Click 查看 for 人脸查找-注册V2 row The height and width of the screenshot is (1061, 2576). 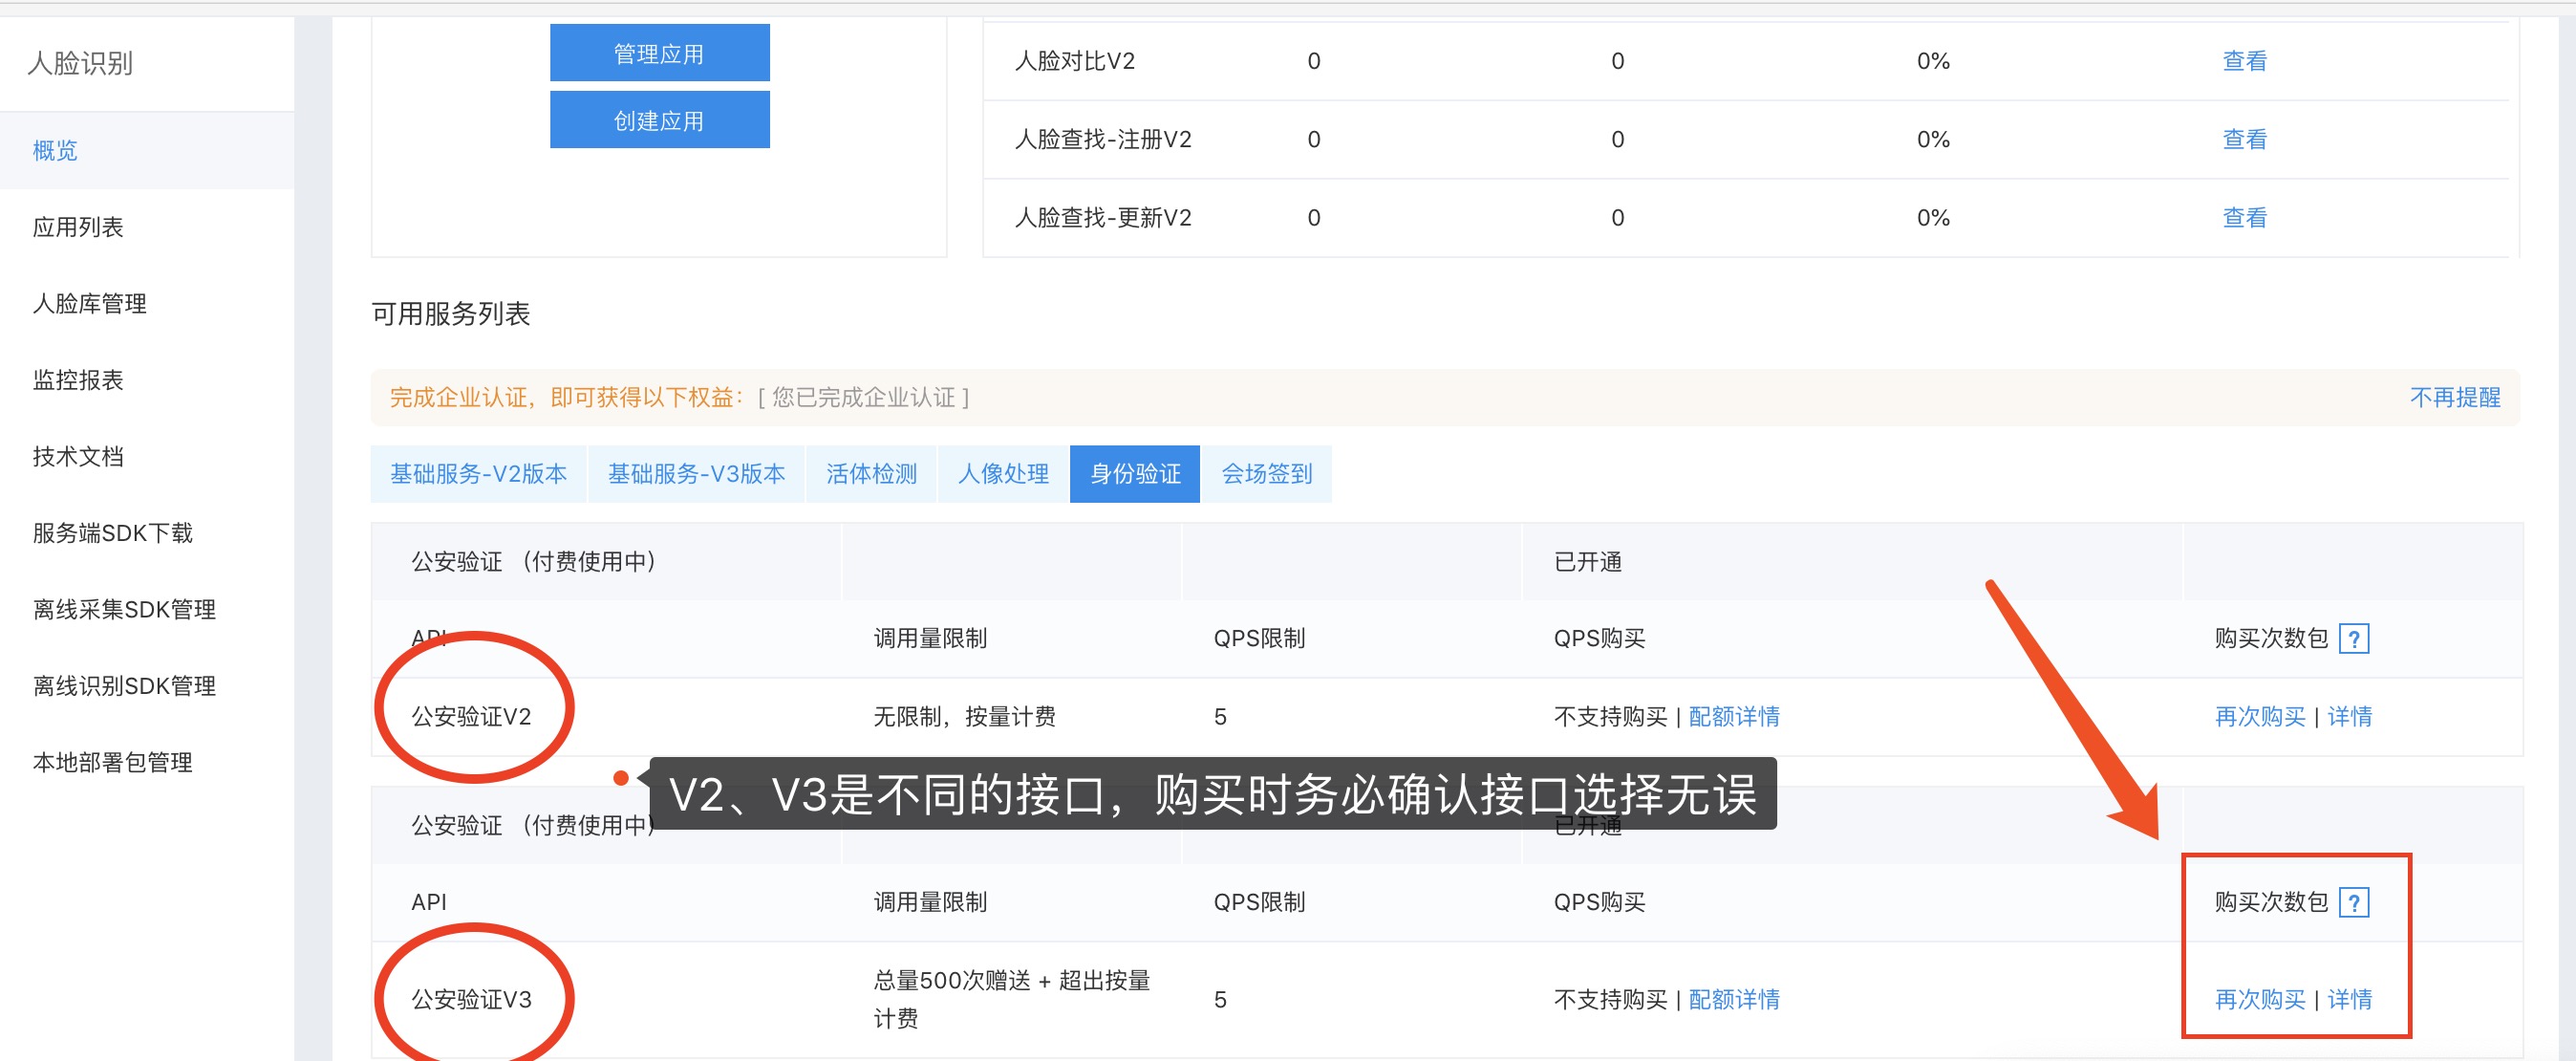tap(2244, 139)
